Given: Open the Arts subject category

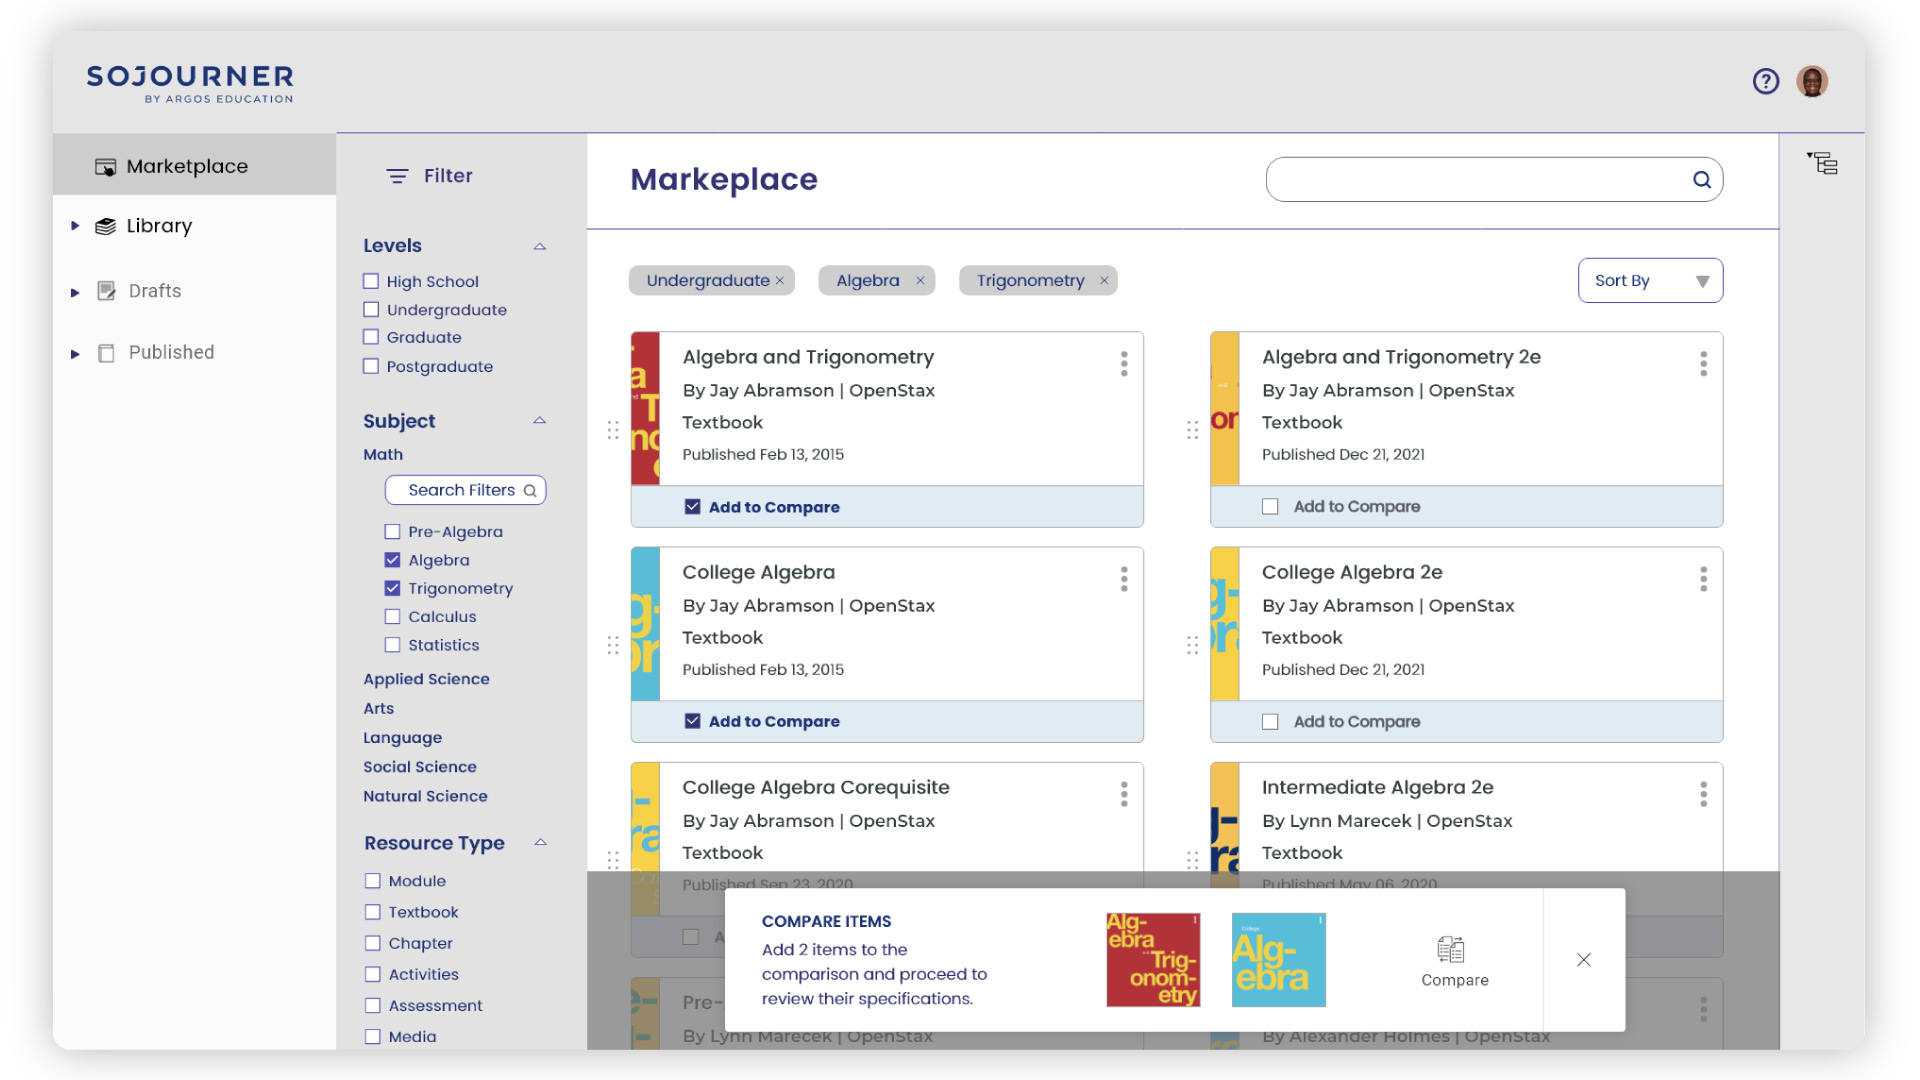Looking at the screenshot, I should pos(378,709).
